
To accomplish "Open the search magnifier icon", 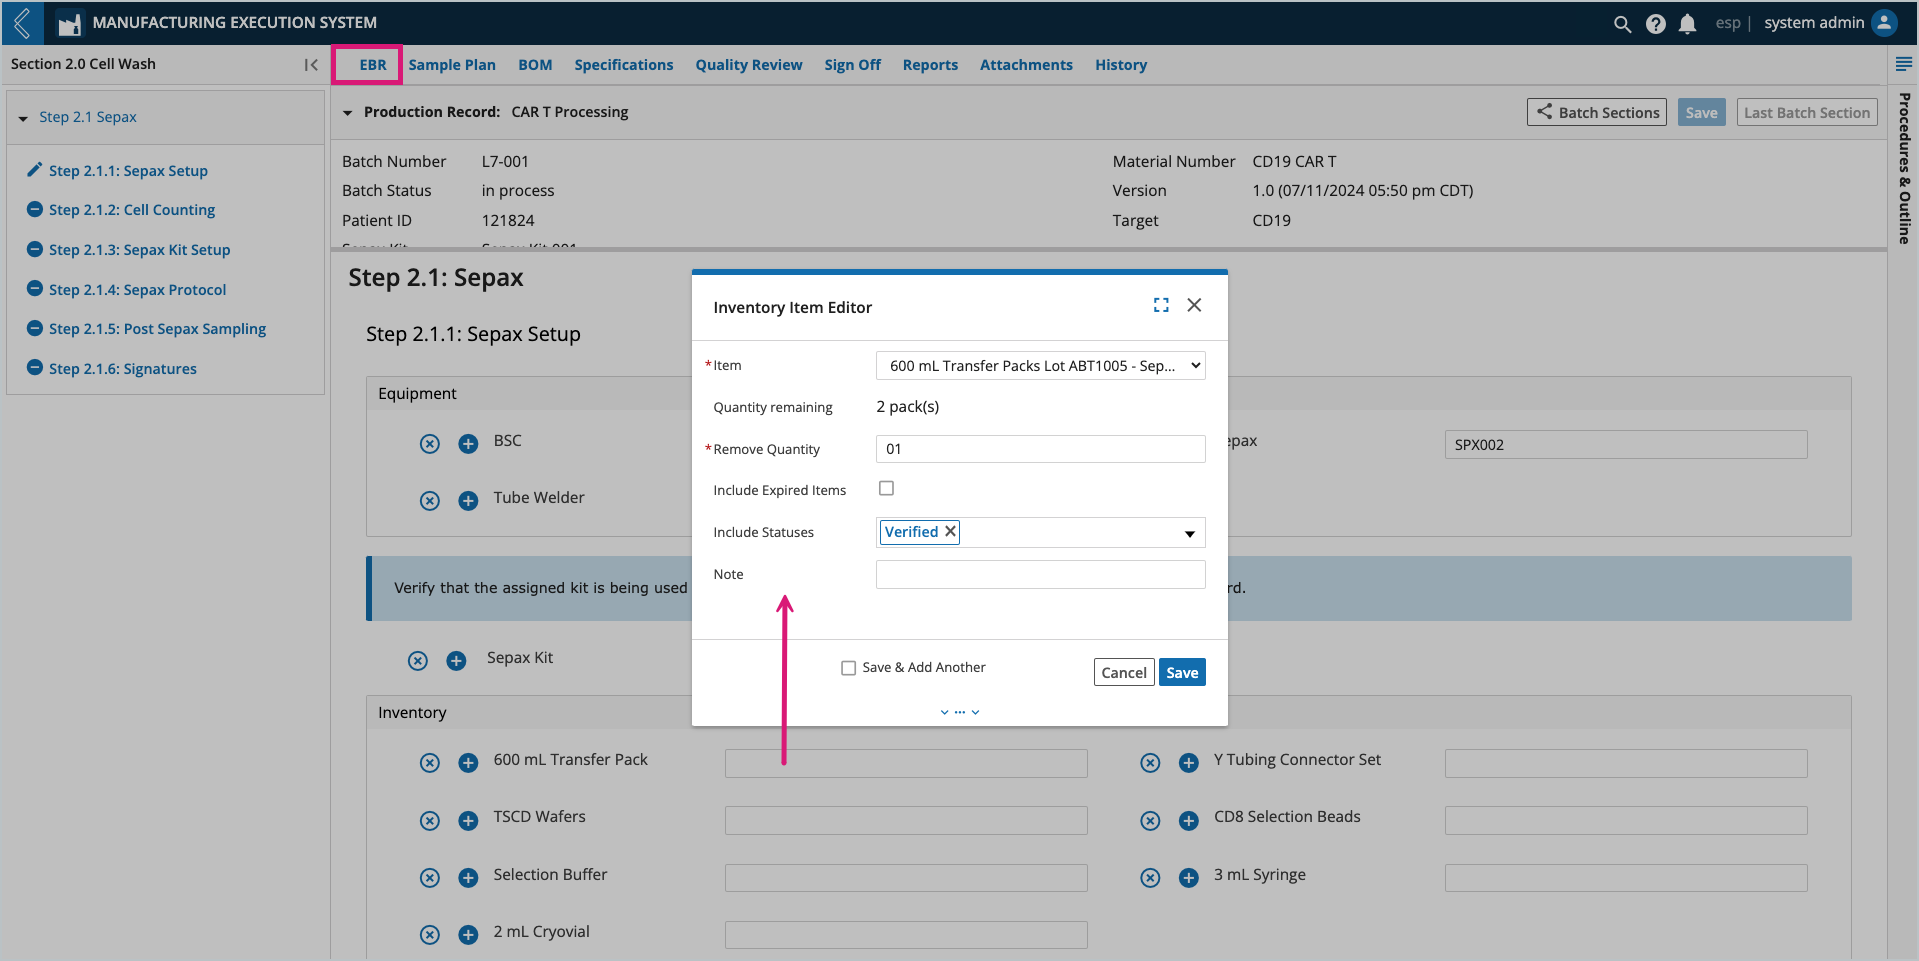I will click(x=1622, y=24).
